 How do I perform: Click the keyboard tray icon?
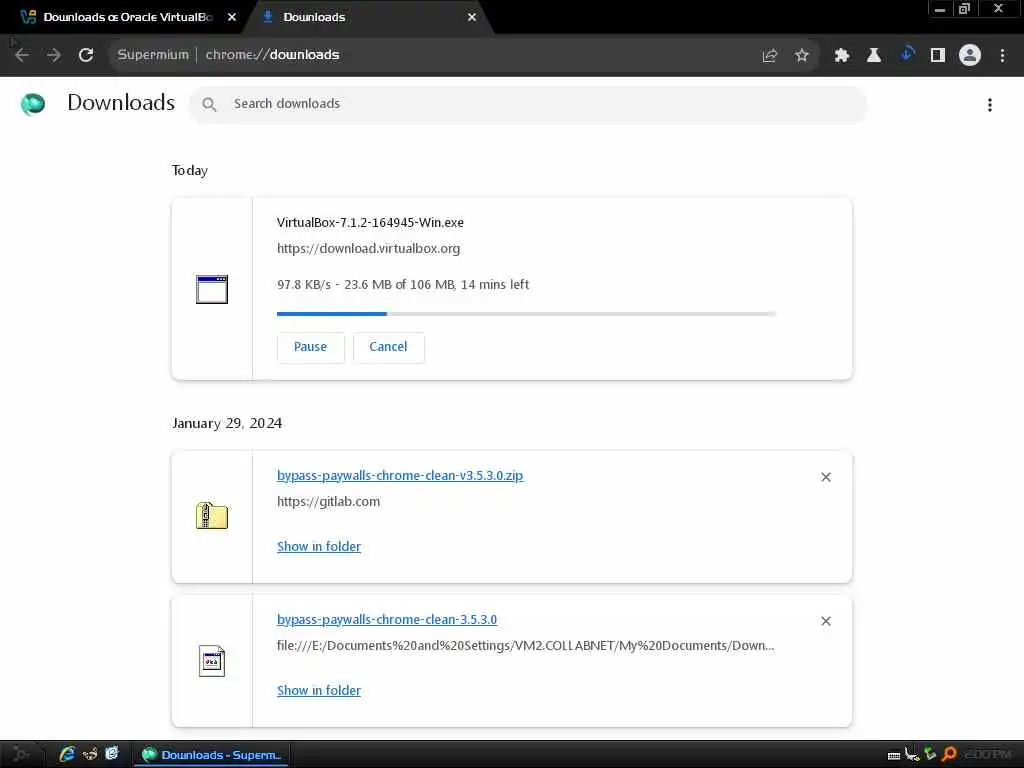tap(894, 756)
